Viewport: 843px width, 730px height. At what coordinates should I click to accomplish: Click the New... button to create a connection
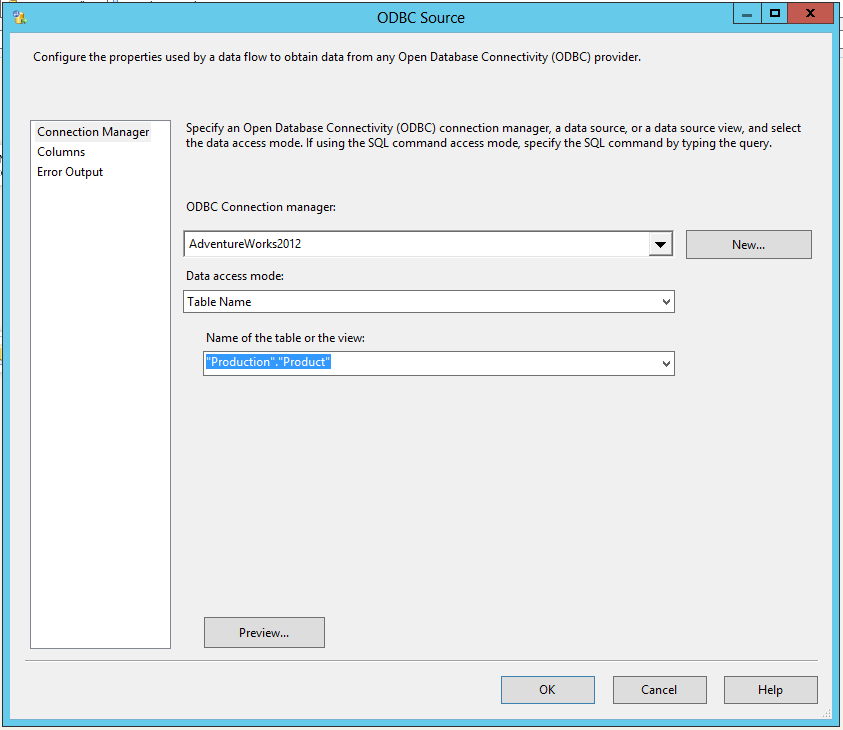tap(747, 244)
